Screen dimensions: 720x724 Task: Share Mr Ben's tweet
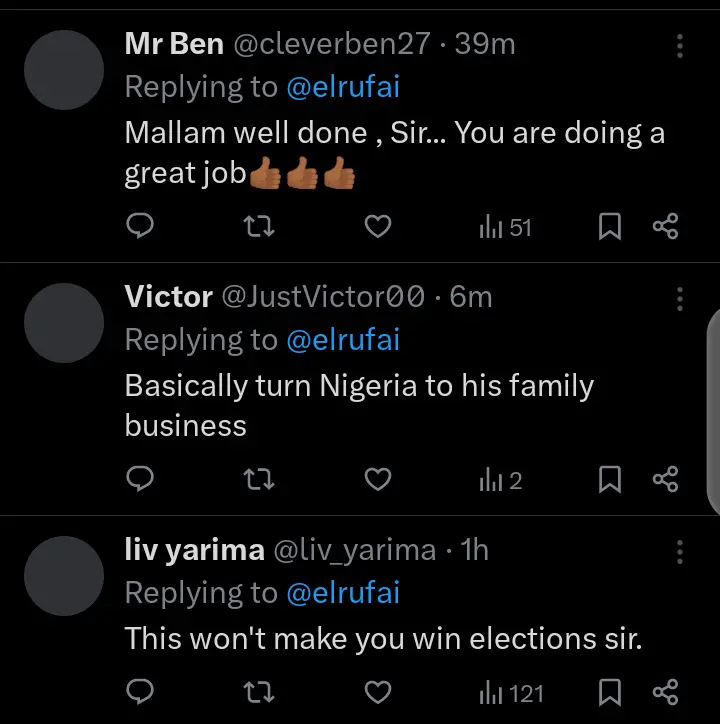click(x=665, y=228)
